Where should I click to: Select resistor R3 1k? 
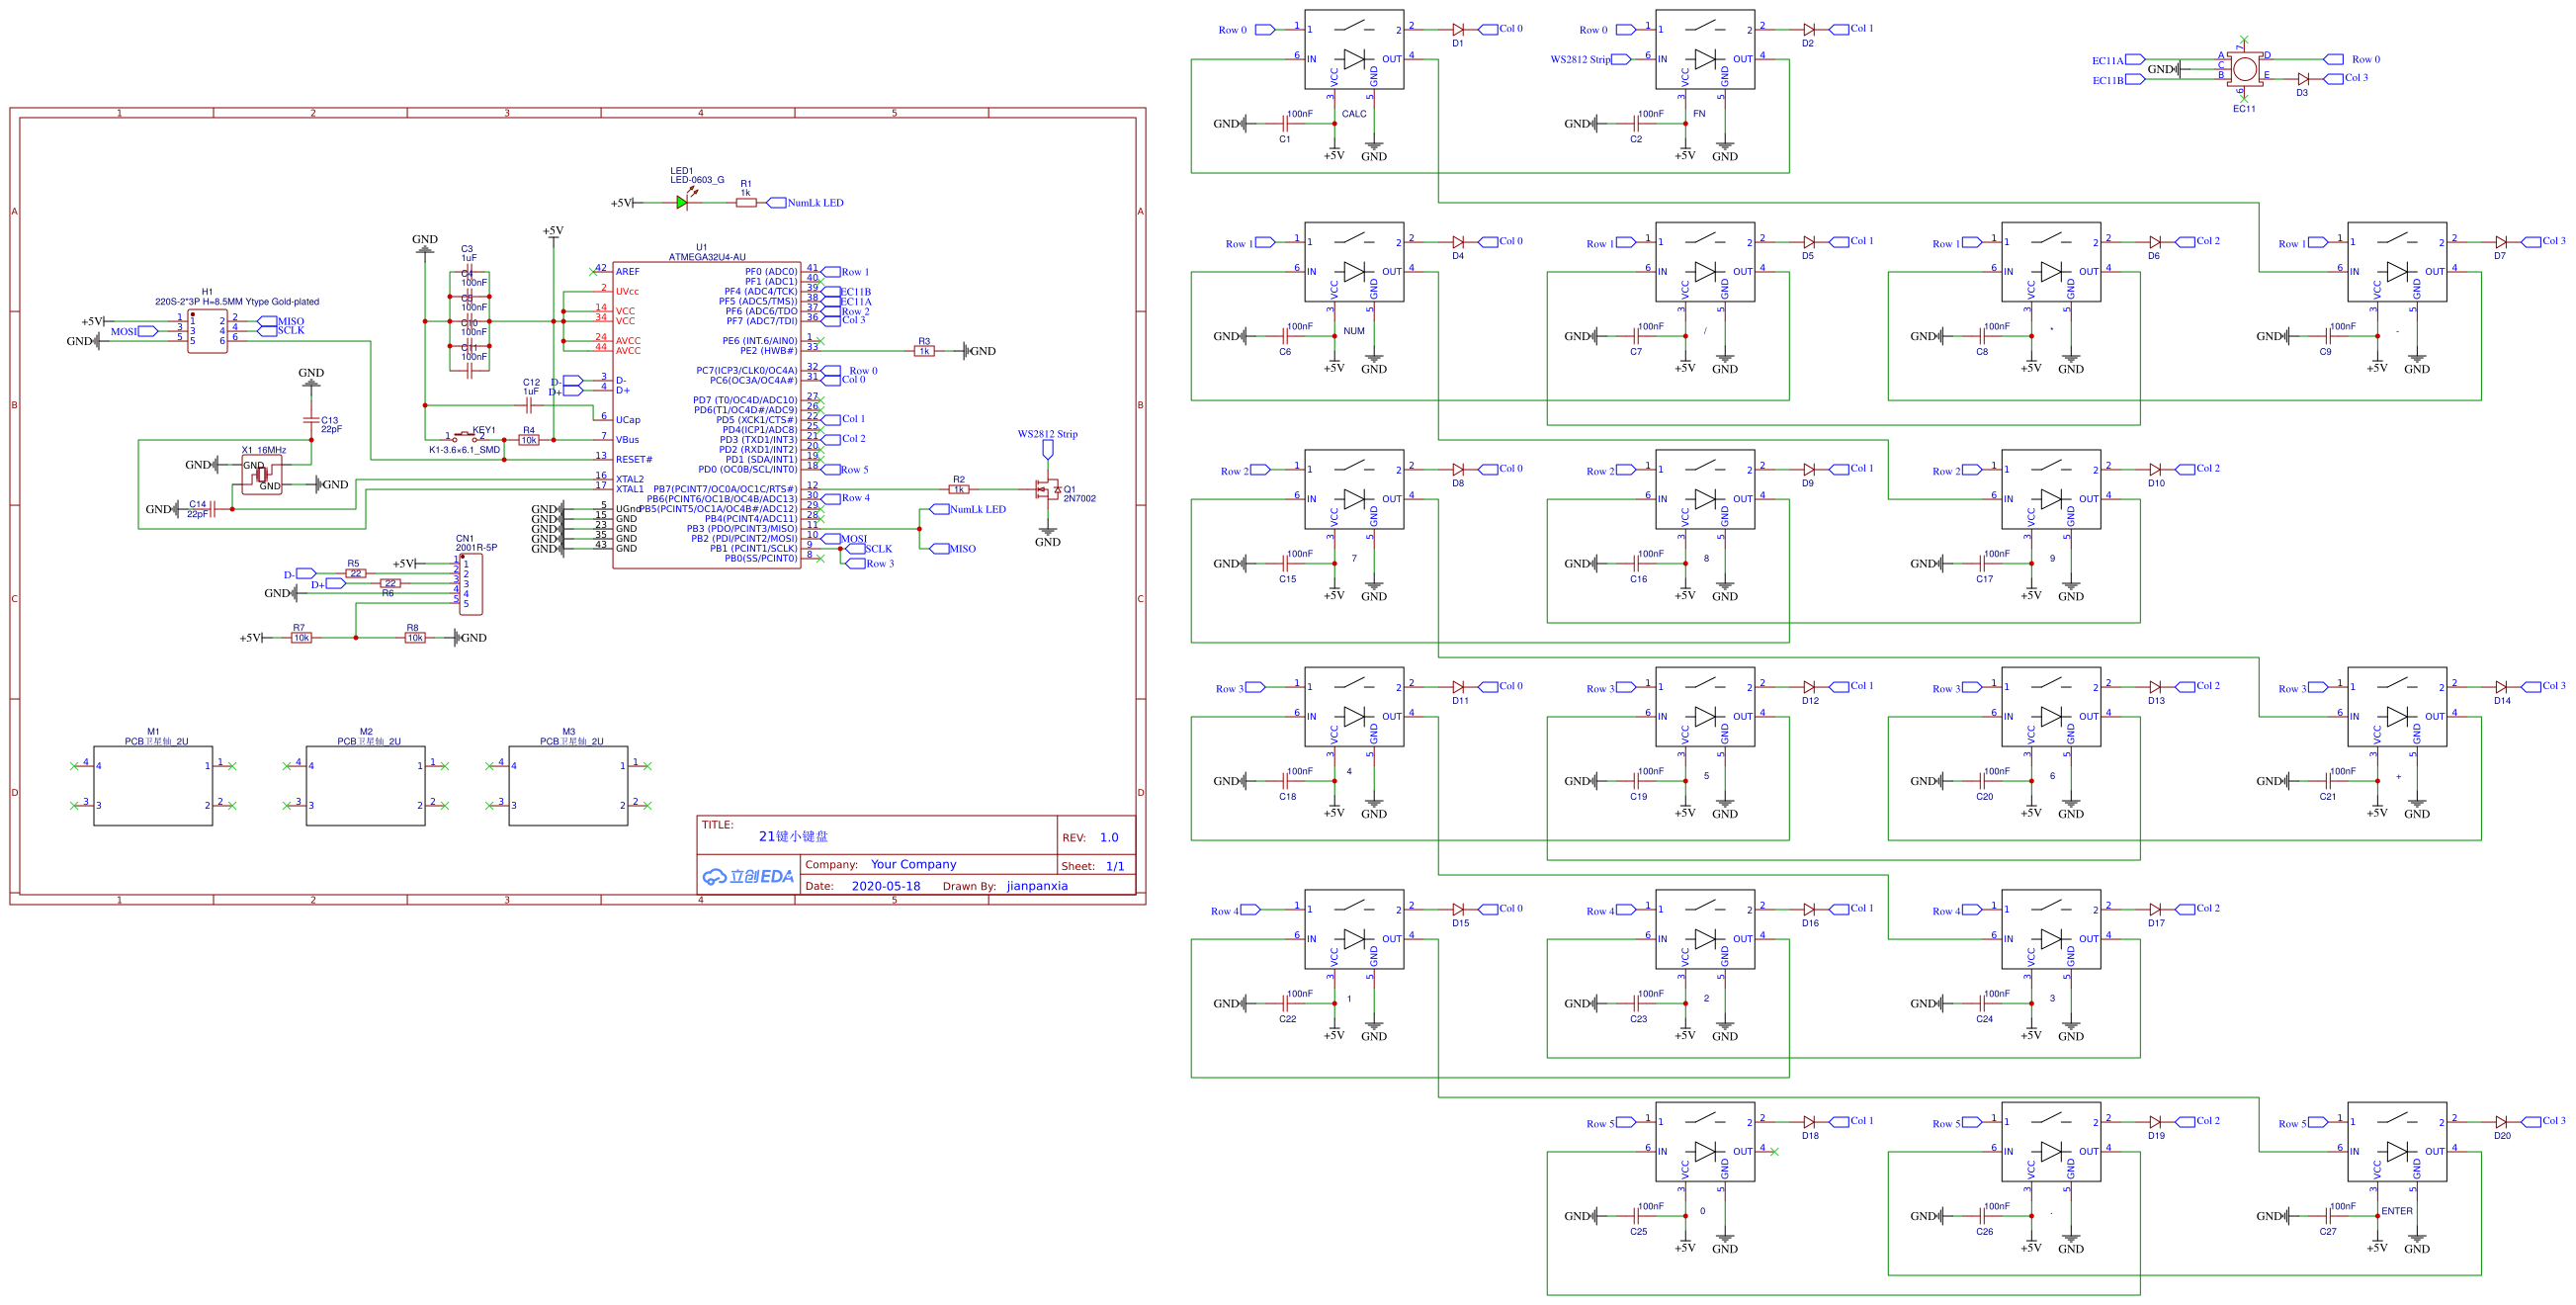[925, 351]
